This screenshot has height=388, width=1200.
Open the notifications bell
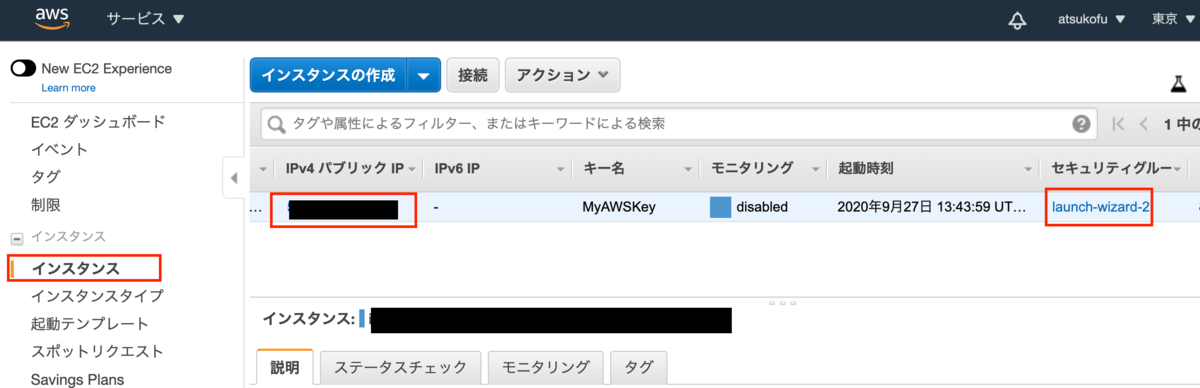click(x=1017, y=19)
